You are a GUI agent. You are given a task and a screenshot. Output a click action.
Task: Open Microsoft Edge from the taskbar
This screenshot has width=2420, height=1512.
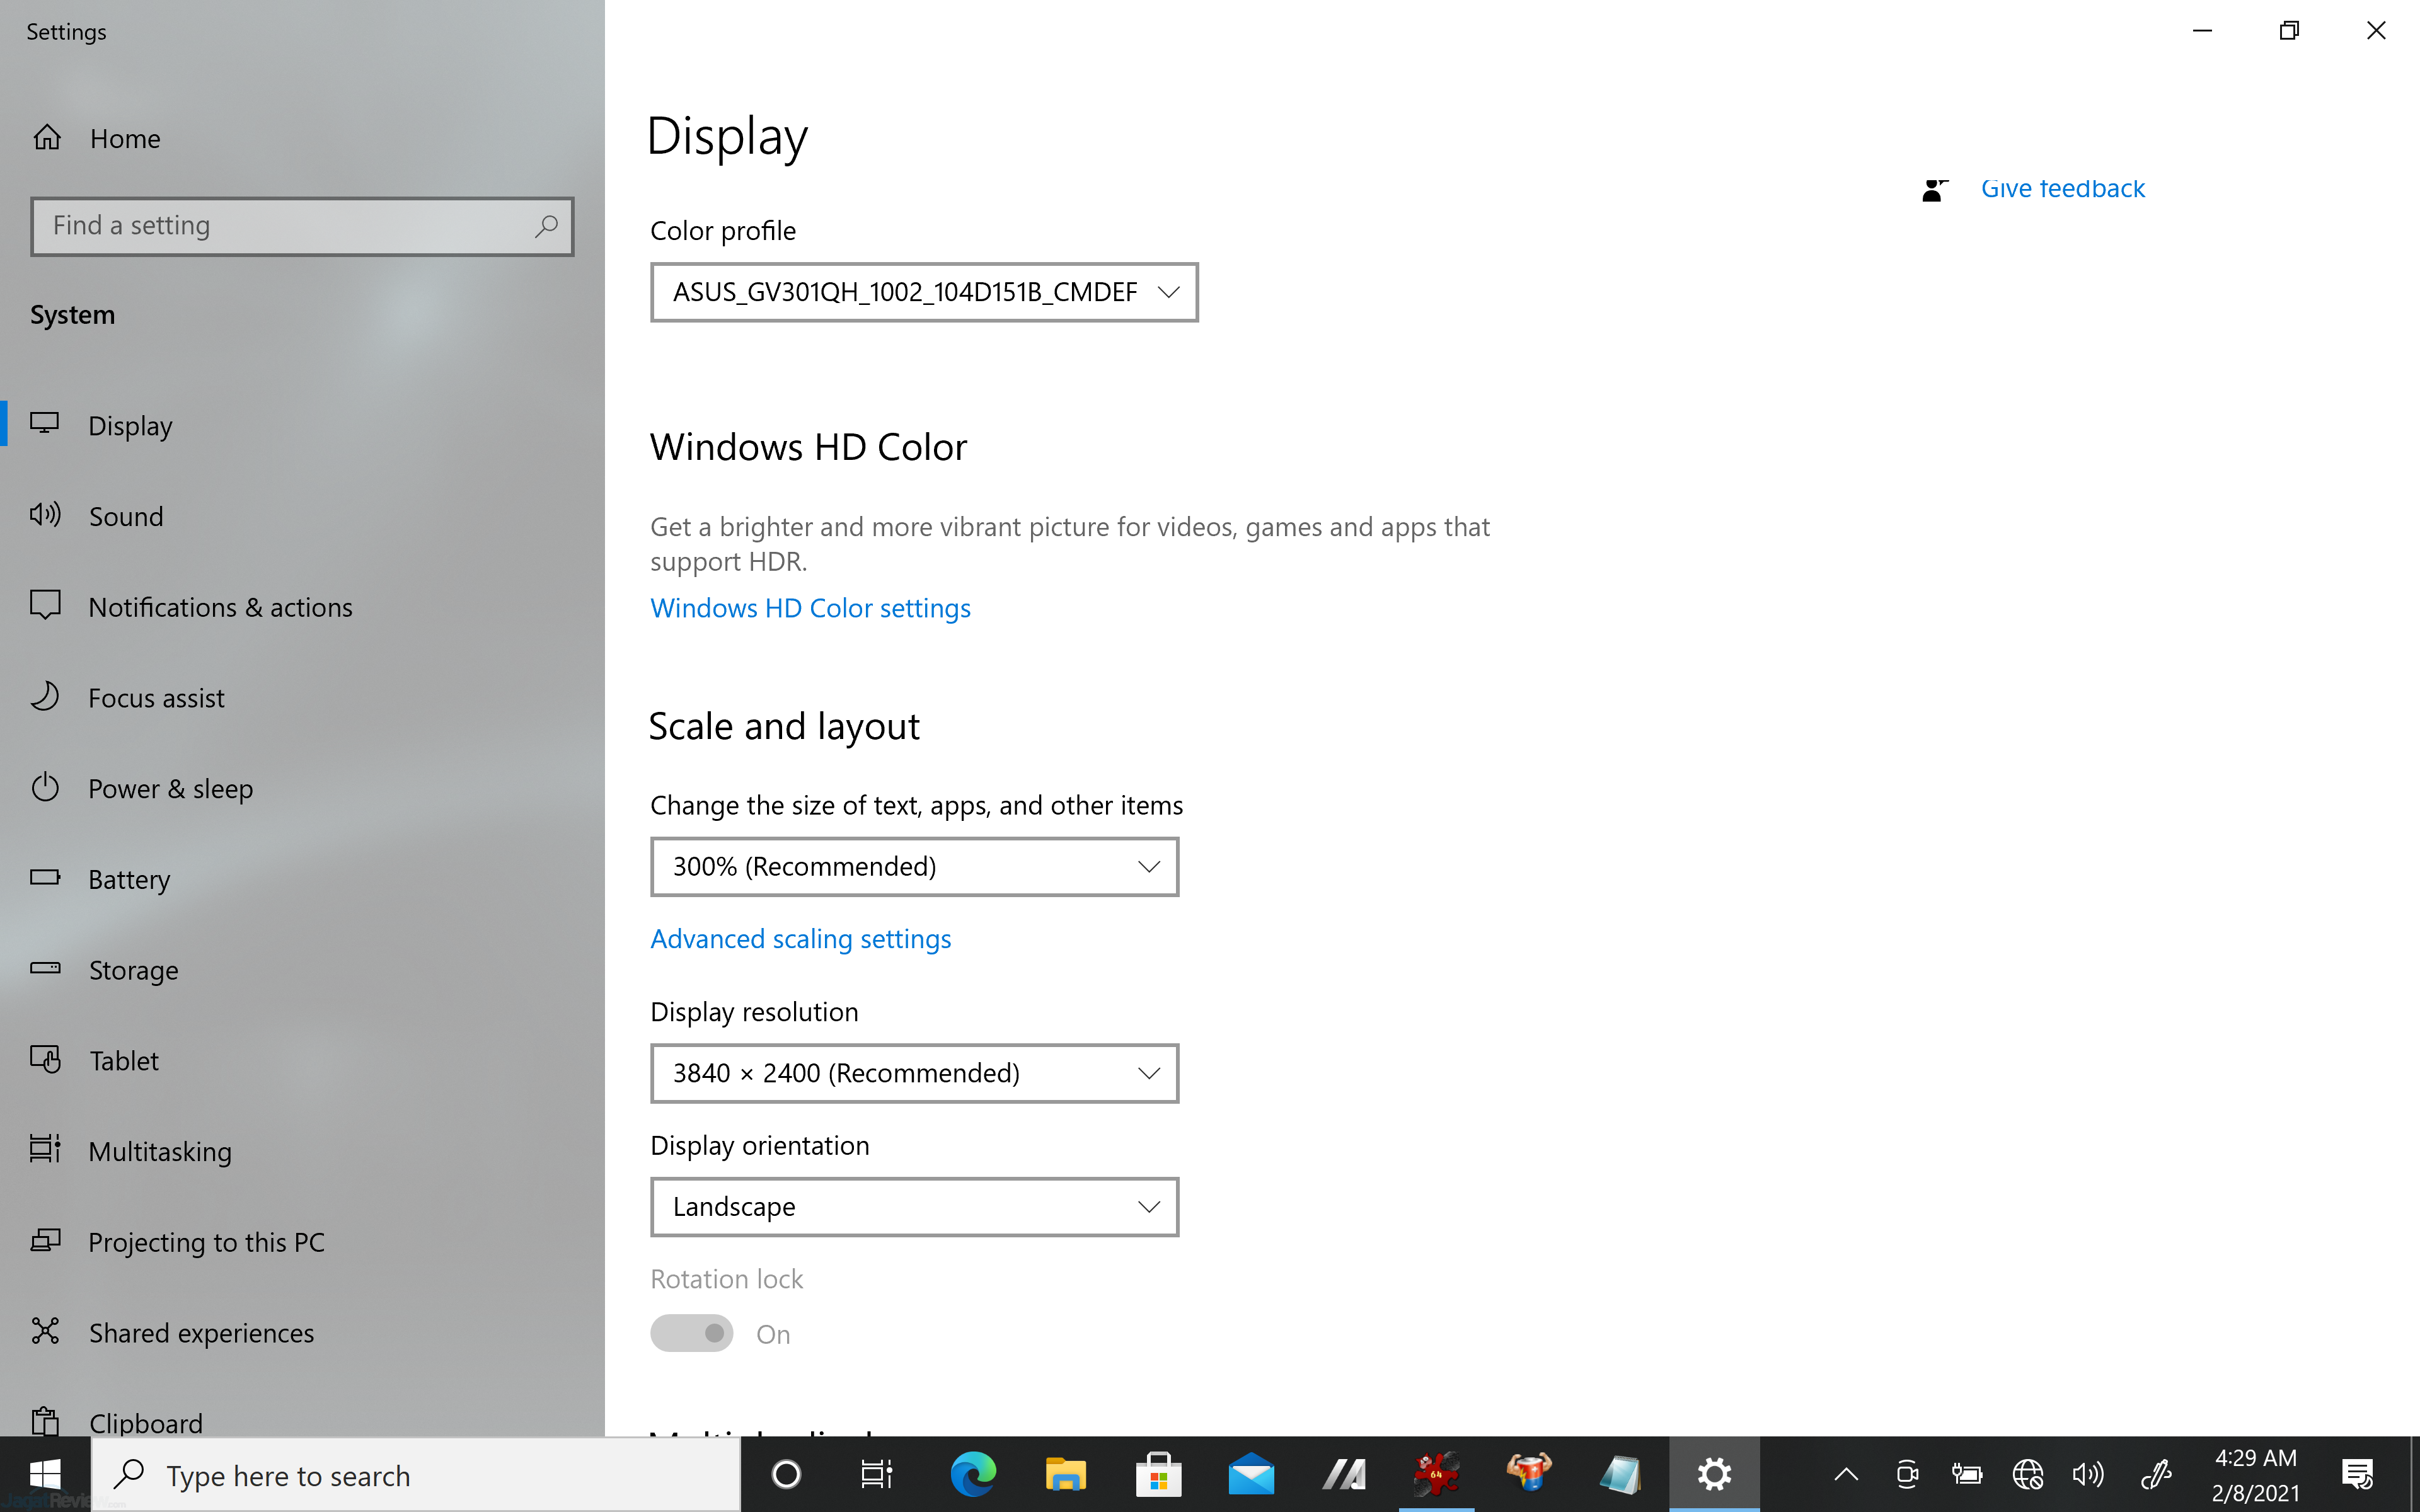[x=972, y=1474]
